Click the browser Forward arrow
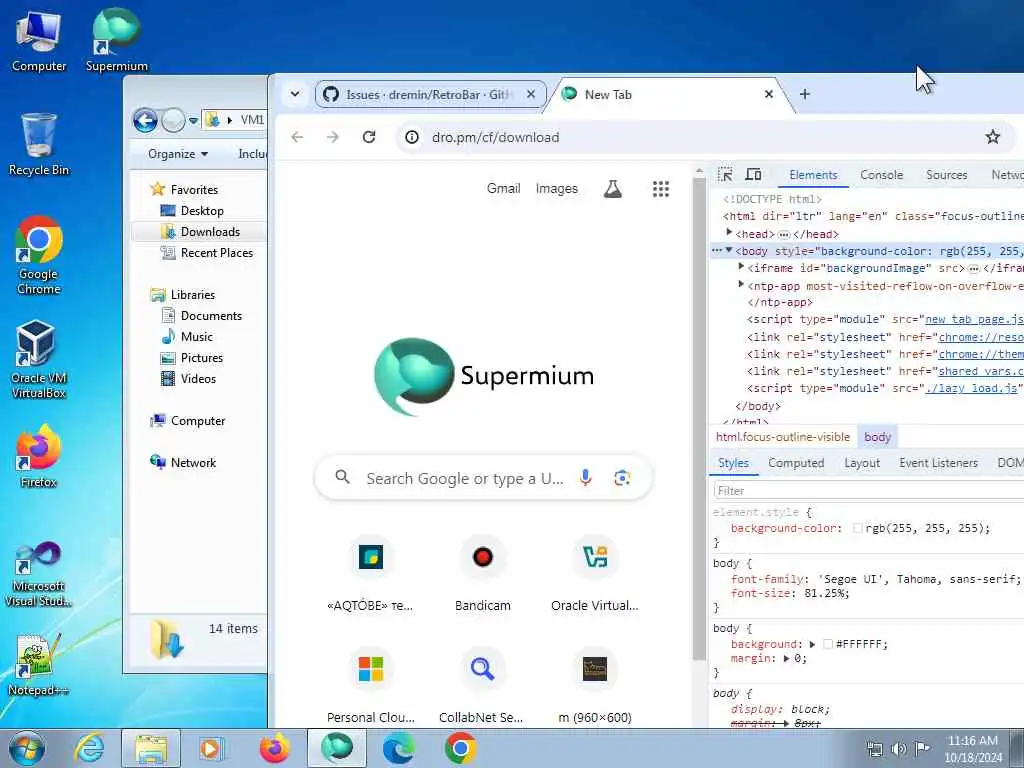 333,136
